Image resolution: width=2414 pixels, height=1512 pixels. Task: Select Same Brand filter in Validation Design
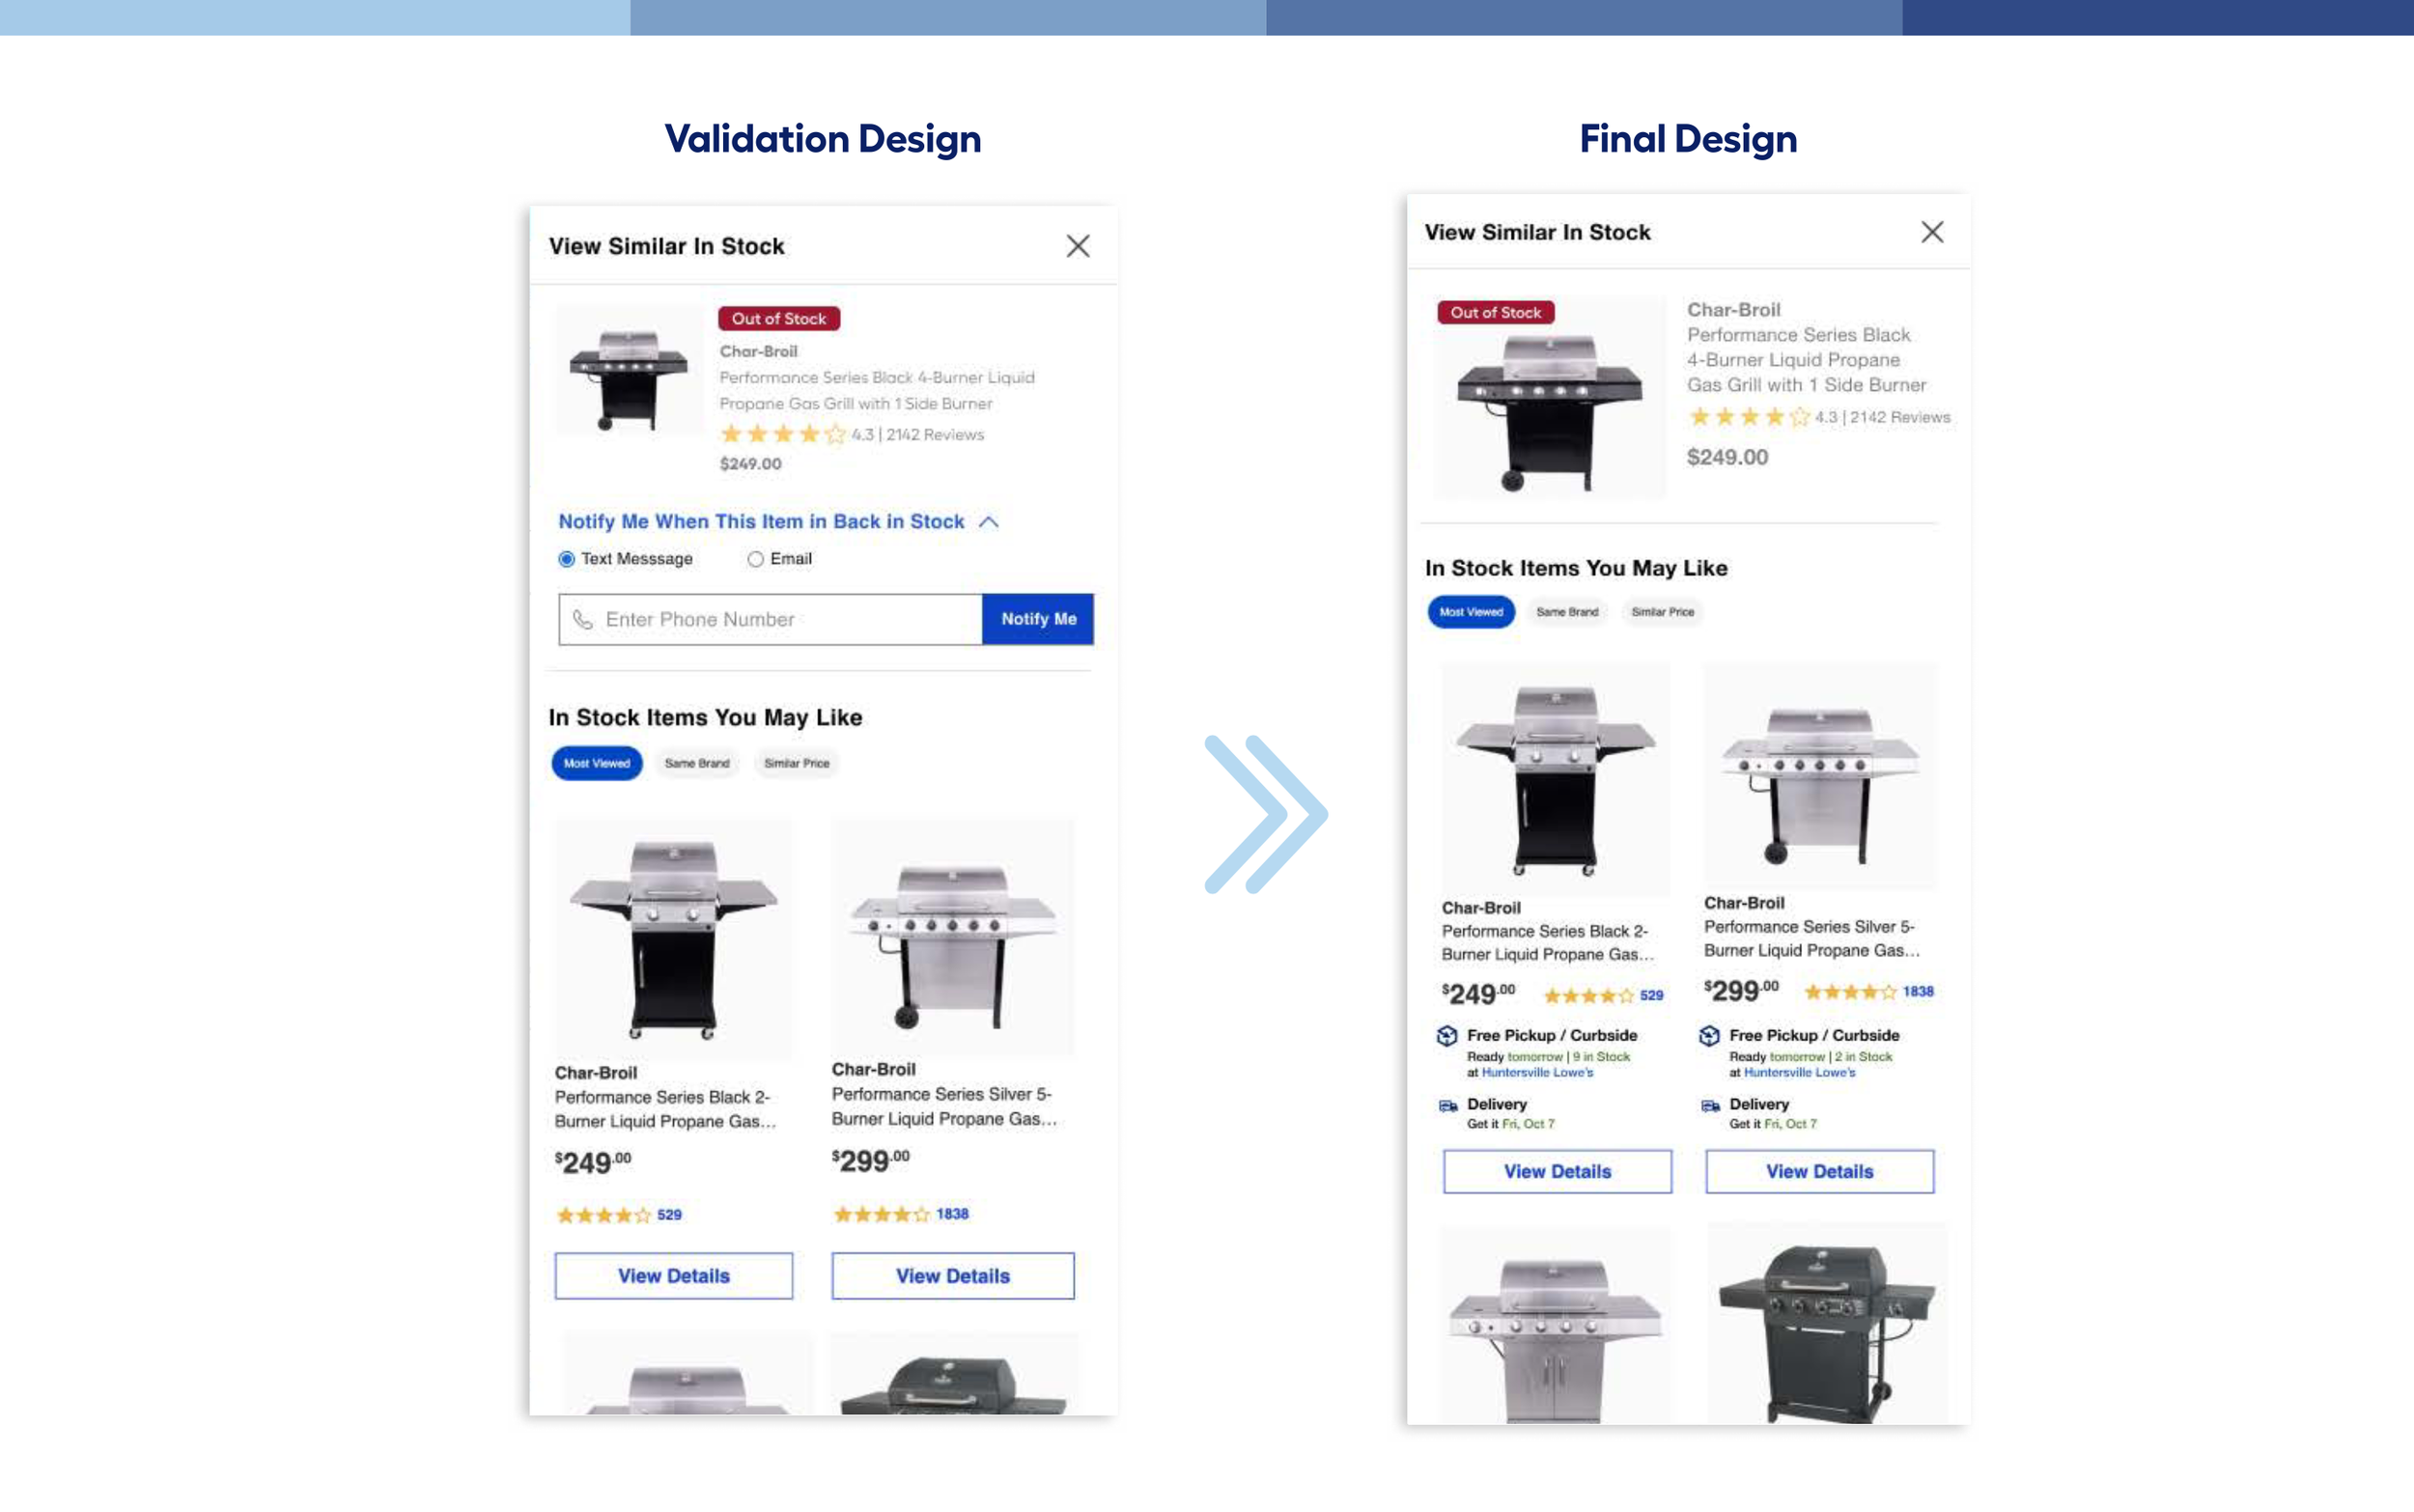click(697, 764)
